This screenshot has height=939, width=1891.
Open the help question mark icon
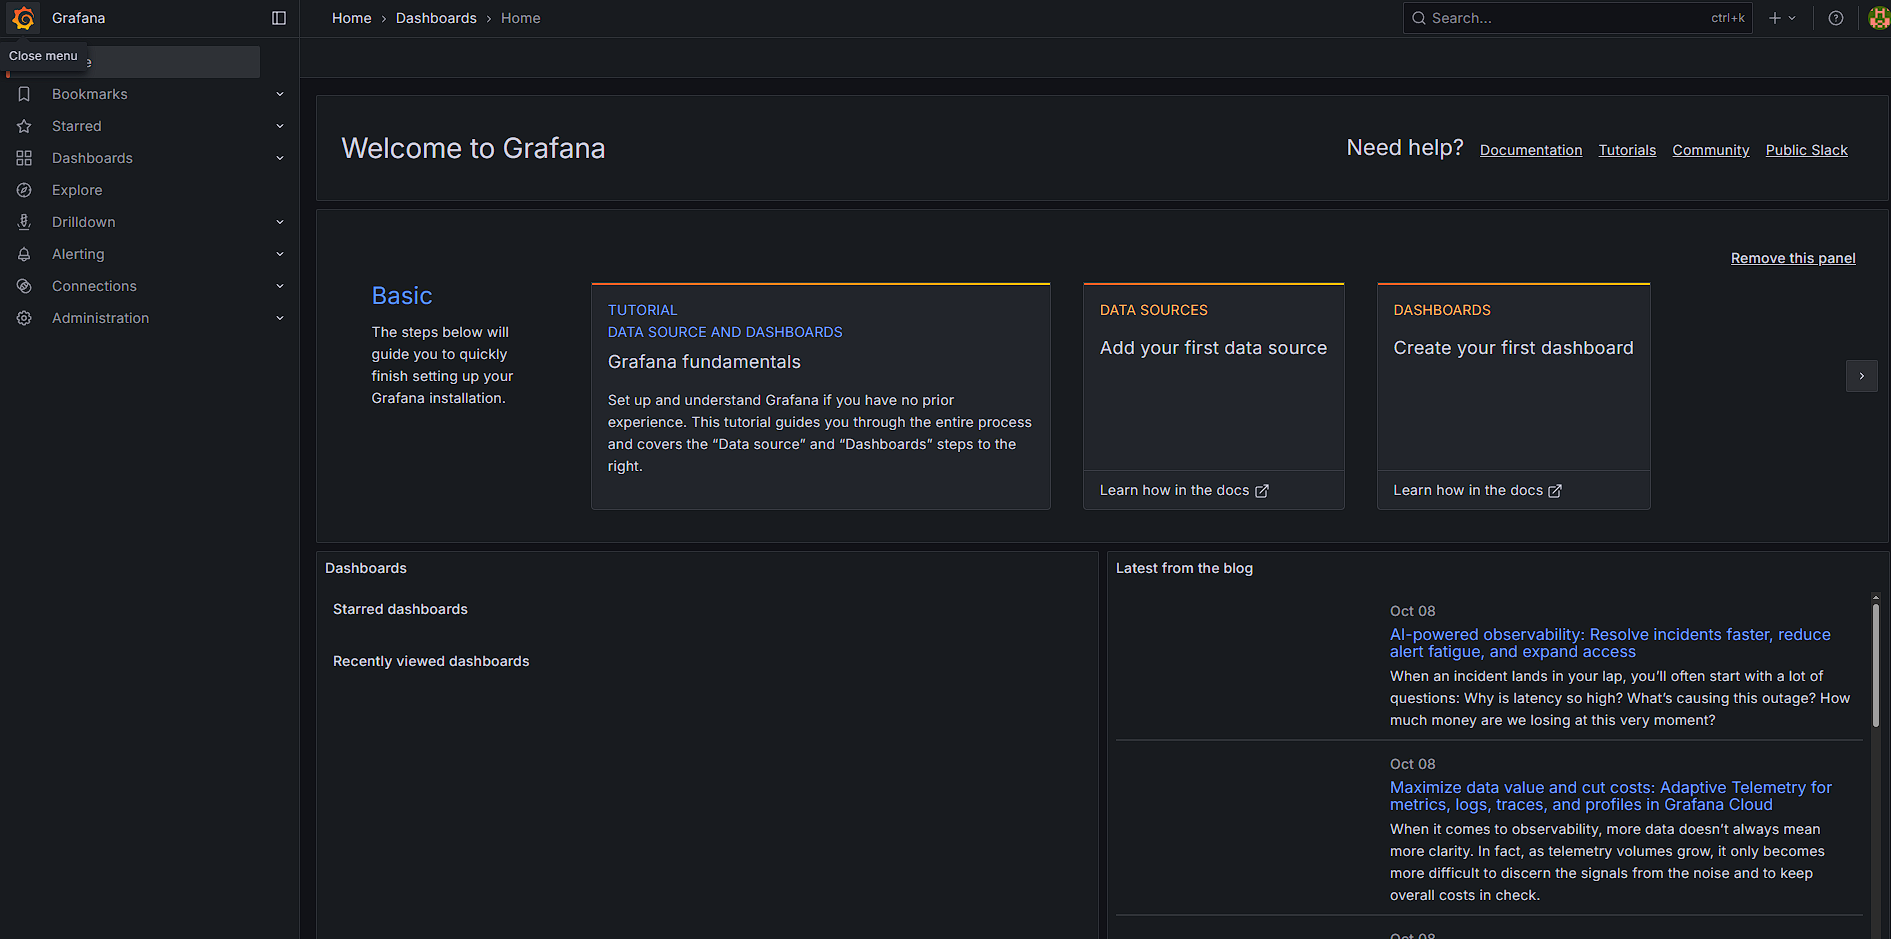pos(1836,18)
